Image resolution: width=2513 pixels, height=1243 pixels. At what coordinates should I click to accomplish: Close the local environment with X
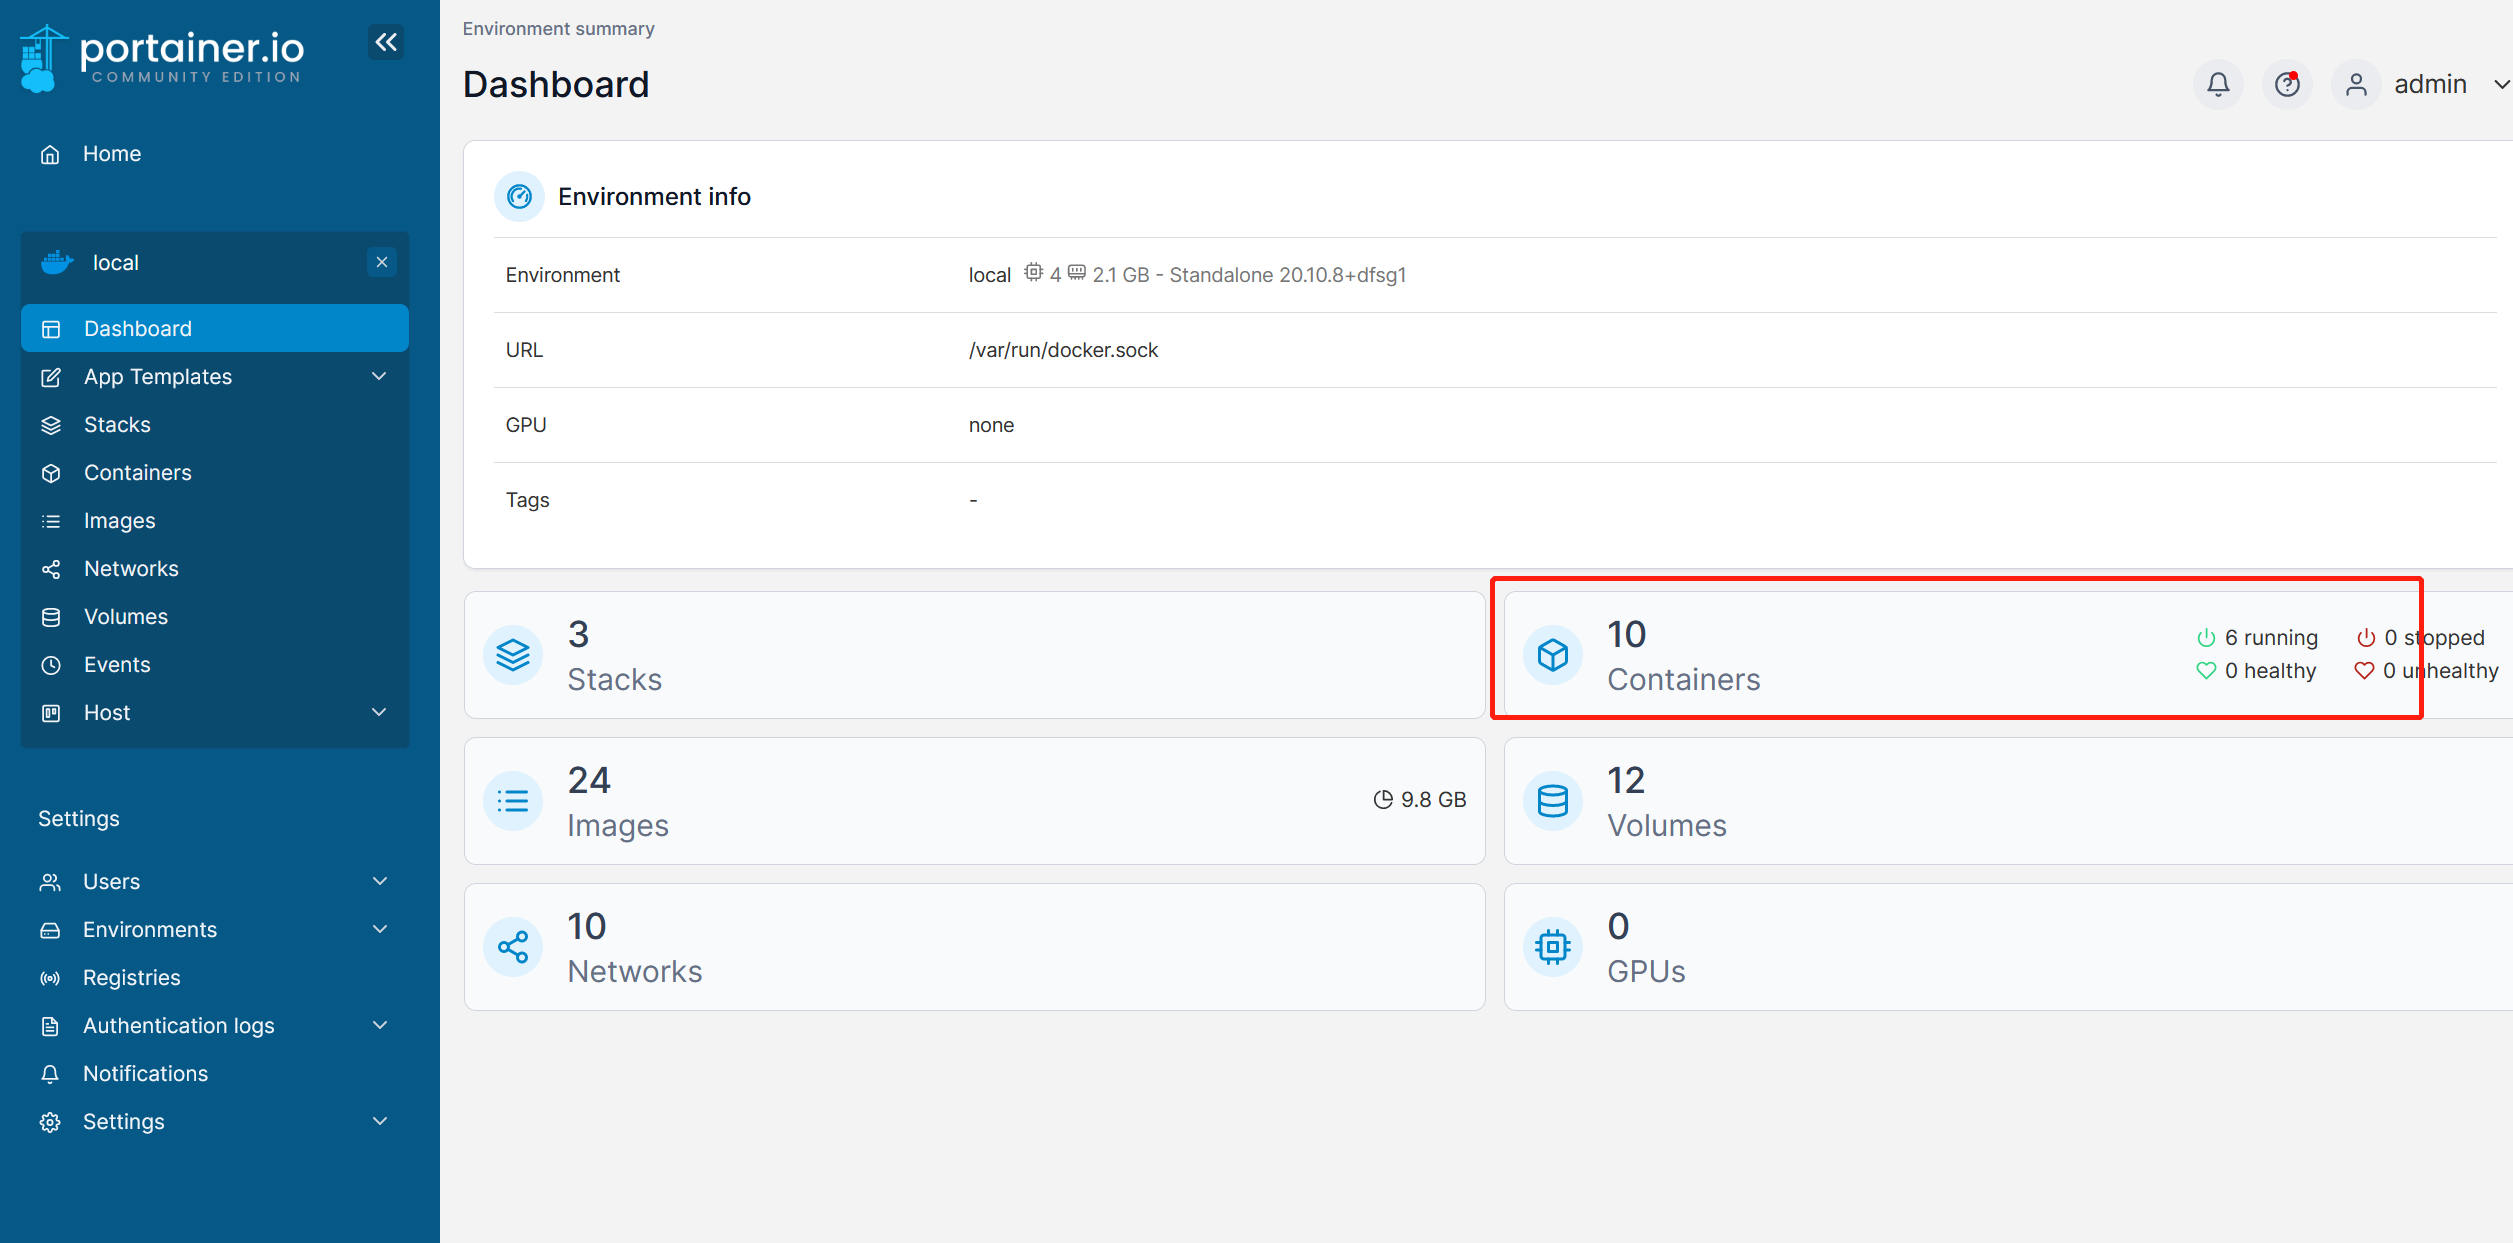pyautogui.click(x=382, y=262)
